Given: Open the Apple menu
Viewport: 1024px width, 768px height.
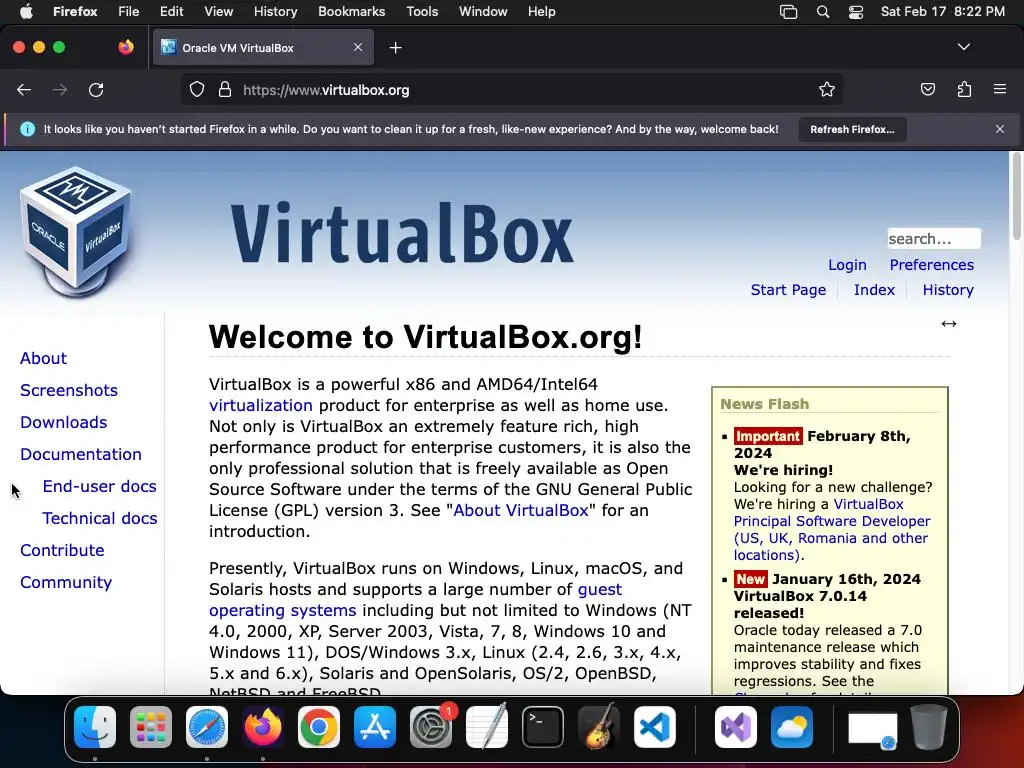Looking at the screenshot, I should pyautogui.click(x=26, y=12).
